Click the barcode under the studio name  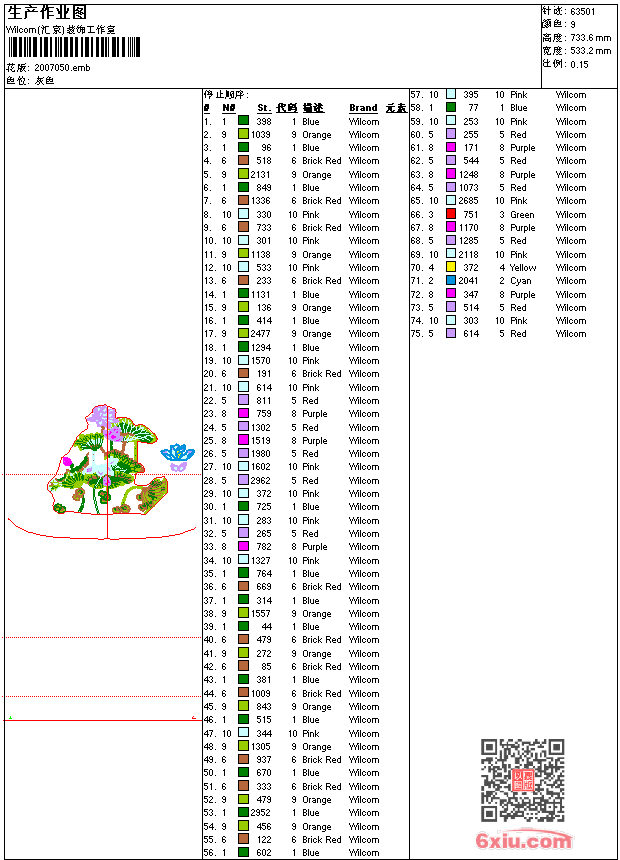coord(74,47)
